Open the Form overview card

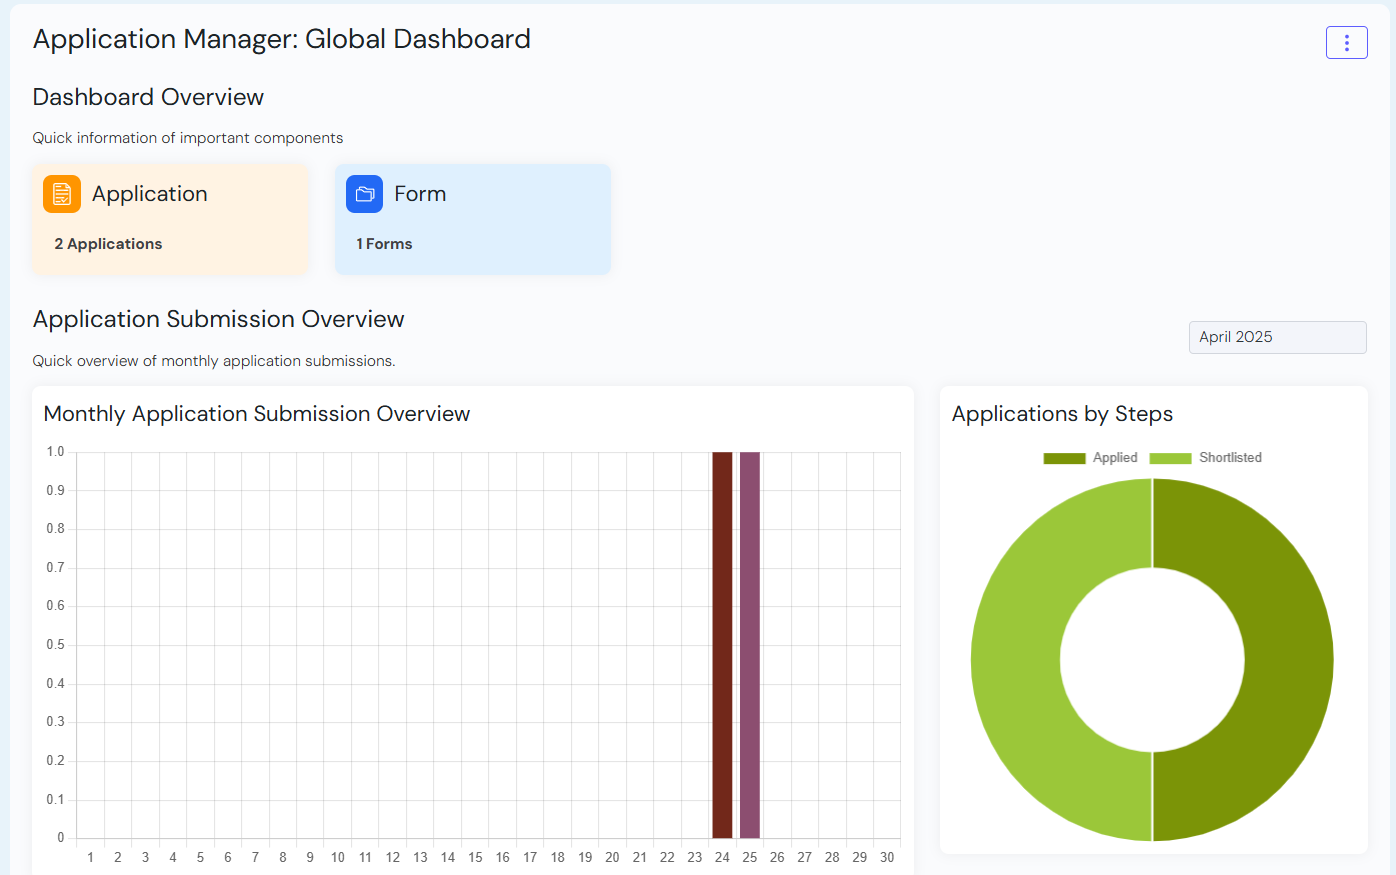[x=472, y=219]
